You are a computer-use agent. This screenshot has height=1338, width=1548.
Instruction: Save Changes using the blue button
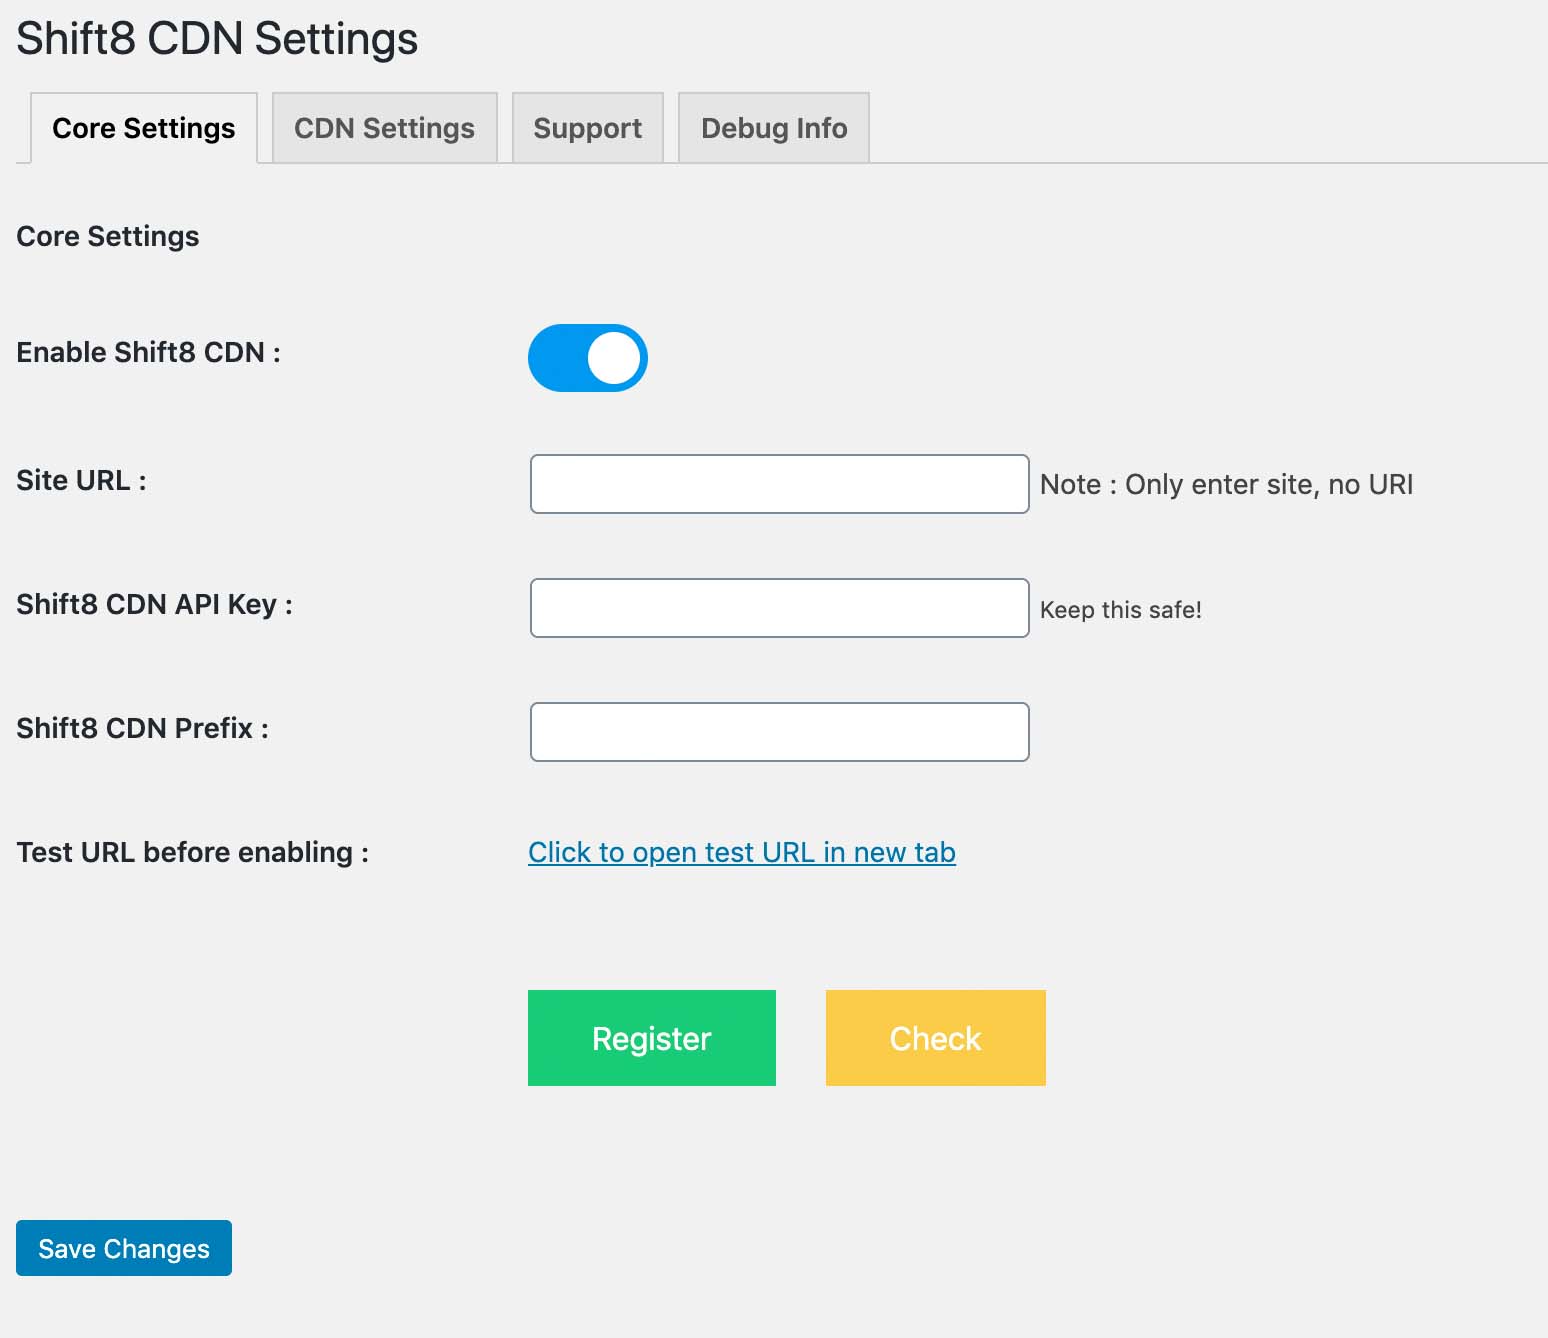[124, 1248]
